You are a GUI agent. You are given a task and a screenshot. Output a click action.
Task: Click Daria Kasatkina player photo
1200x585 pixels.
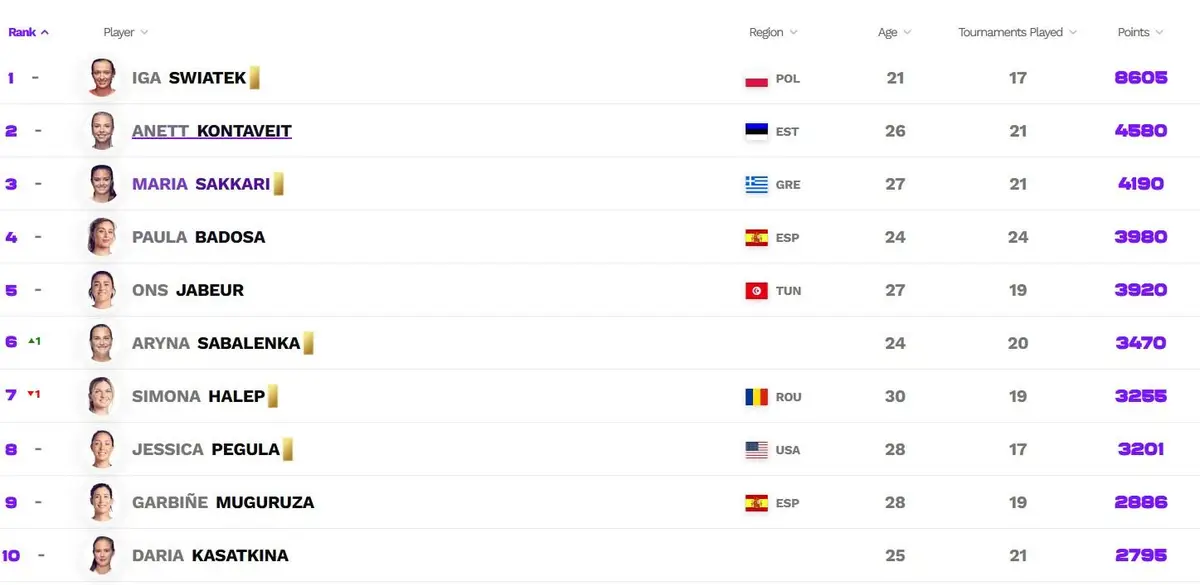click(102, 555)
